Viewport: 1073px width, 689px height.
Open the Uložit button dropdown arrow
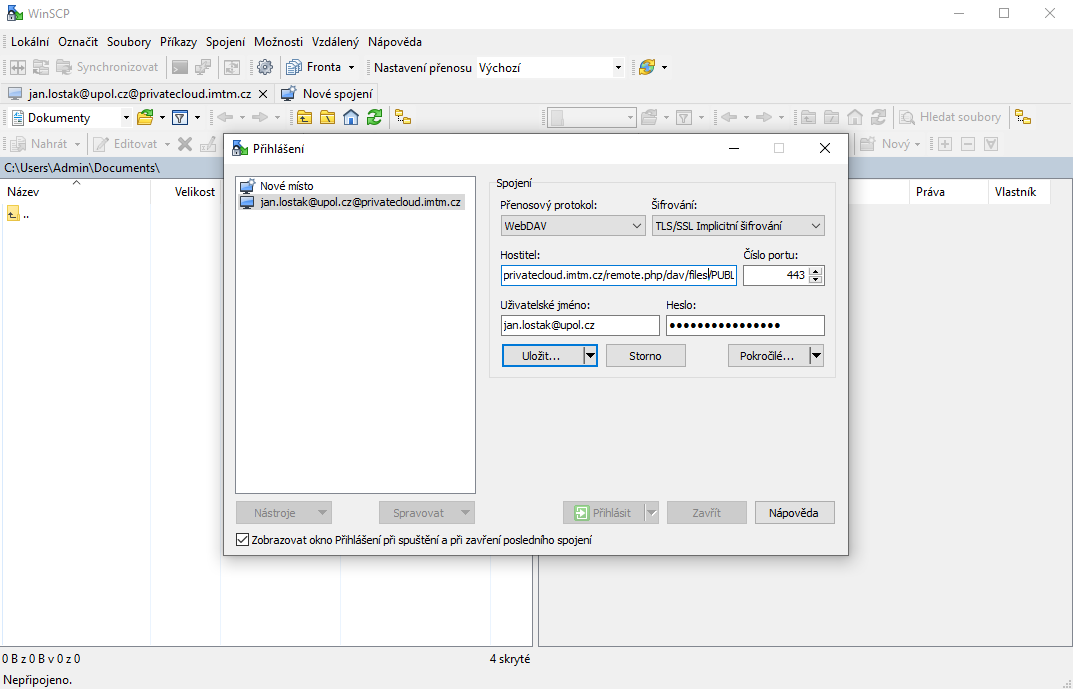point(590,356)
